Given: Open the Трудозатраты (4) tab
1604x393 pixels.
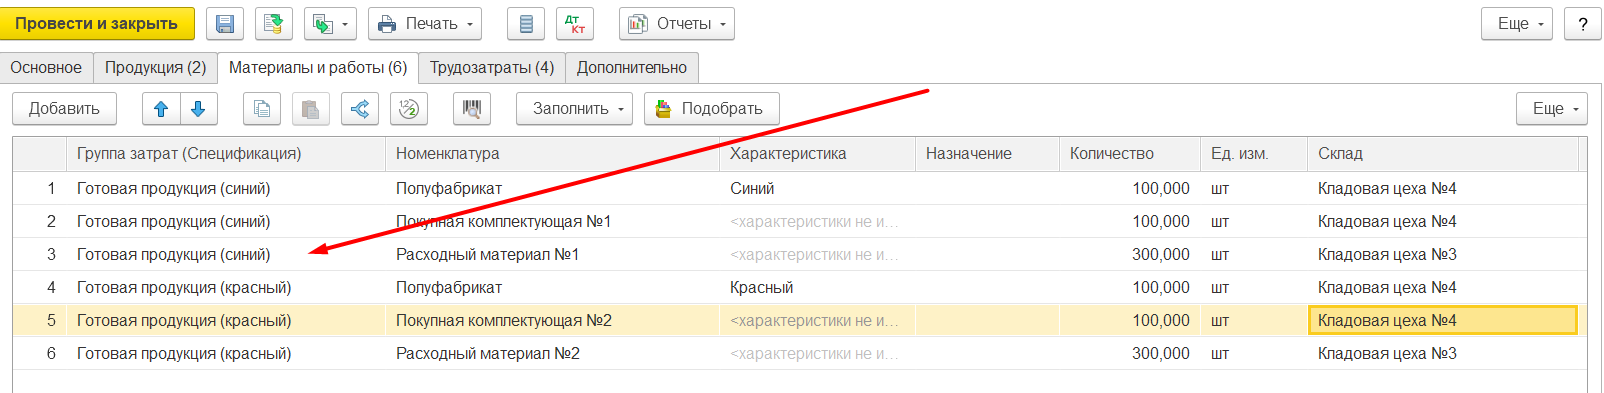Looking at the screenshot, I should 492,67.
